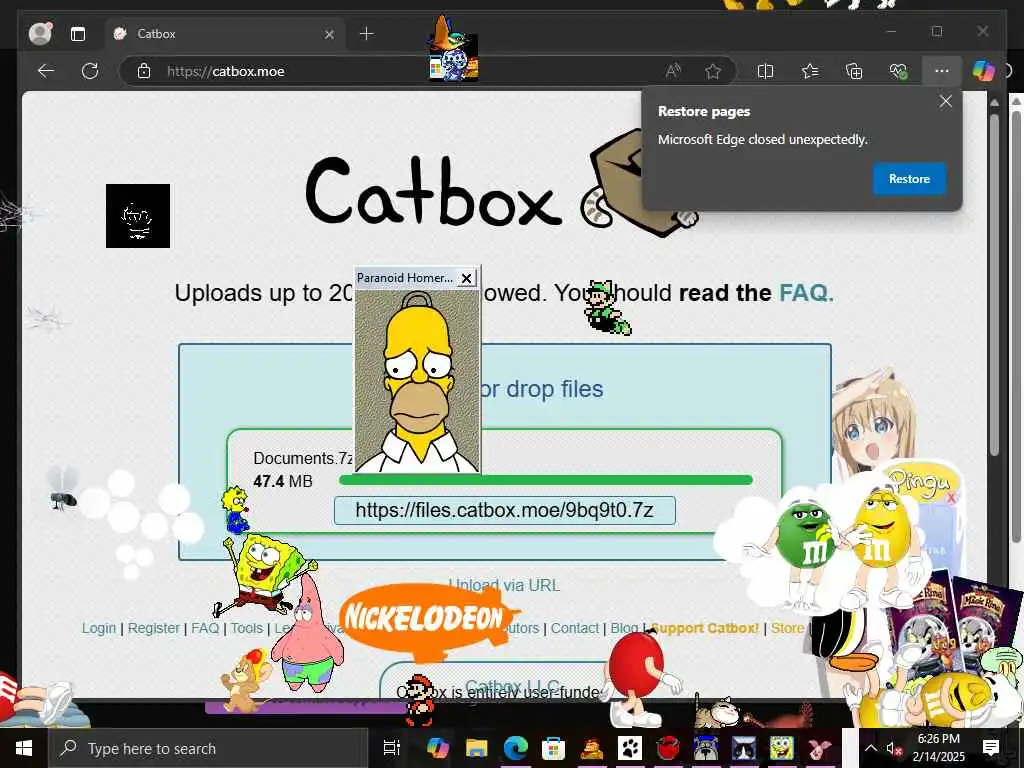Viewport: 1024px width, 768px height.
Task: Dismiss the Restore pages popup
Action: pyautogui.click(x=946, y=101)
